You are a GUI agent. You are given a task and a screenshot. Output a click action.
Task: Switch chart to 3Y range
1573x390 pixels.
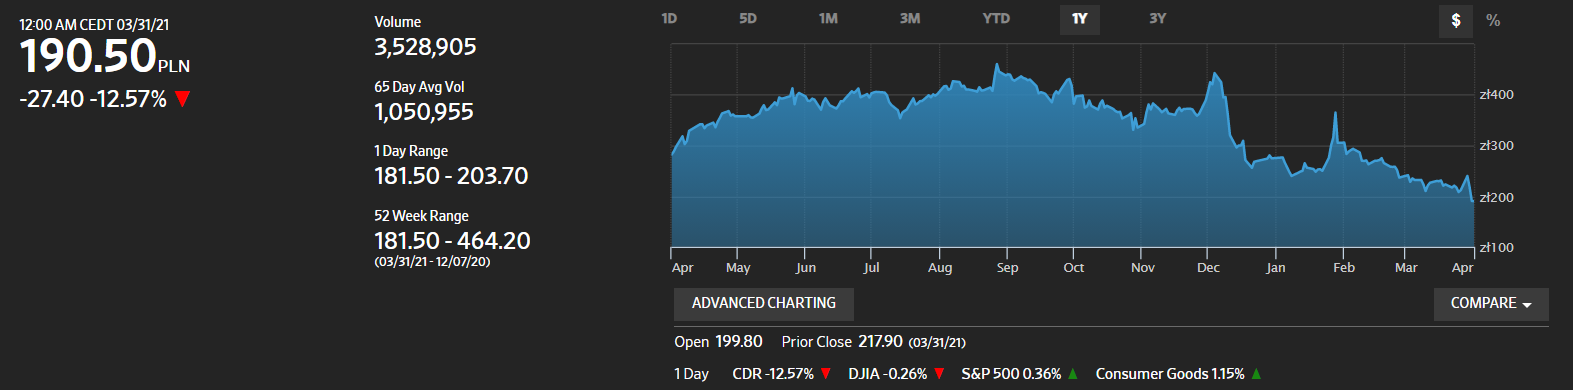1157,19
